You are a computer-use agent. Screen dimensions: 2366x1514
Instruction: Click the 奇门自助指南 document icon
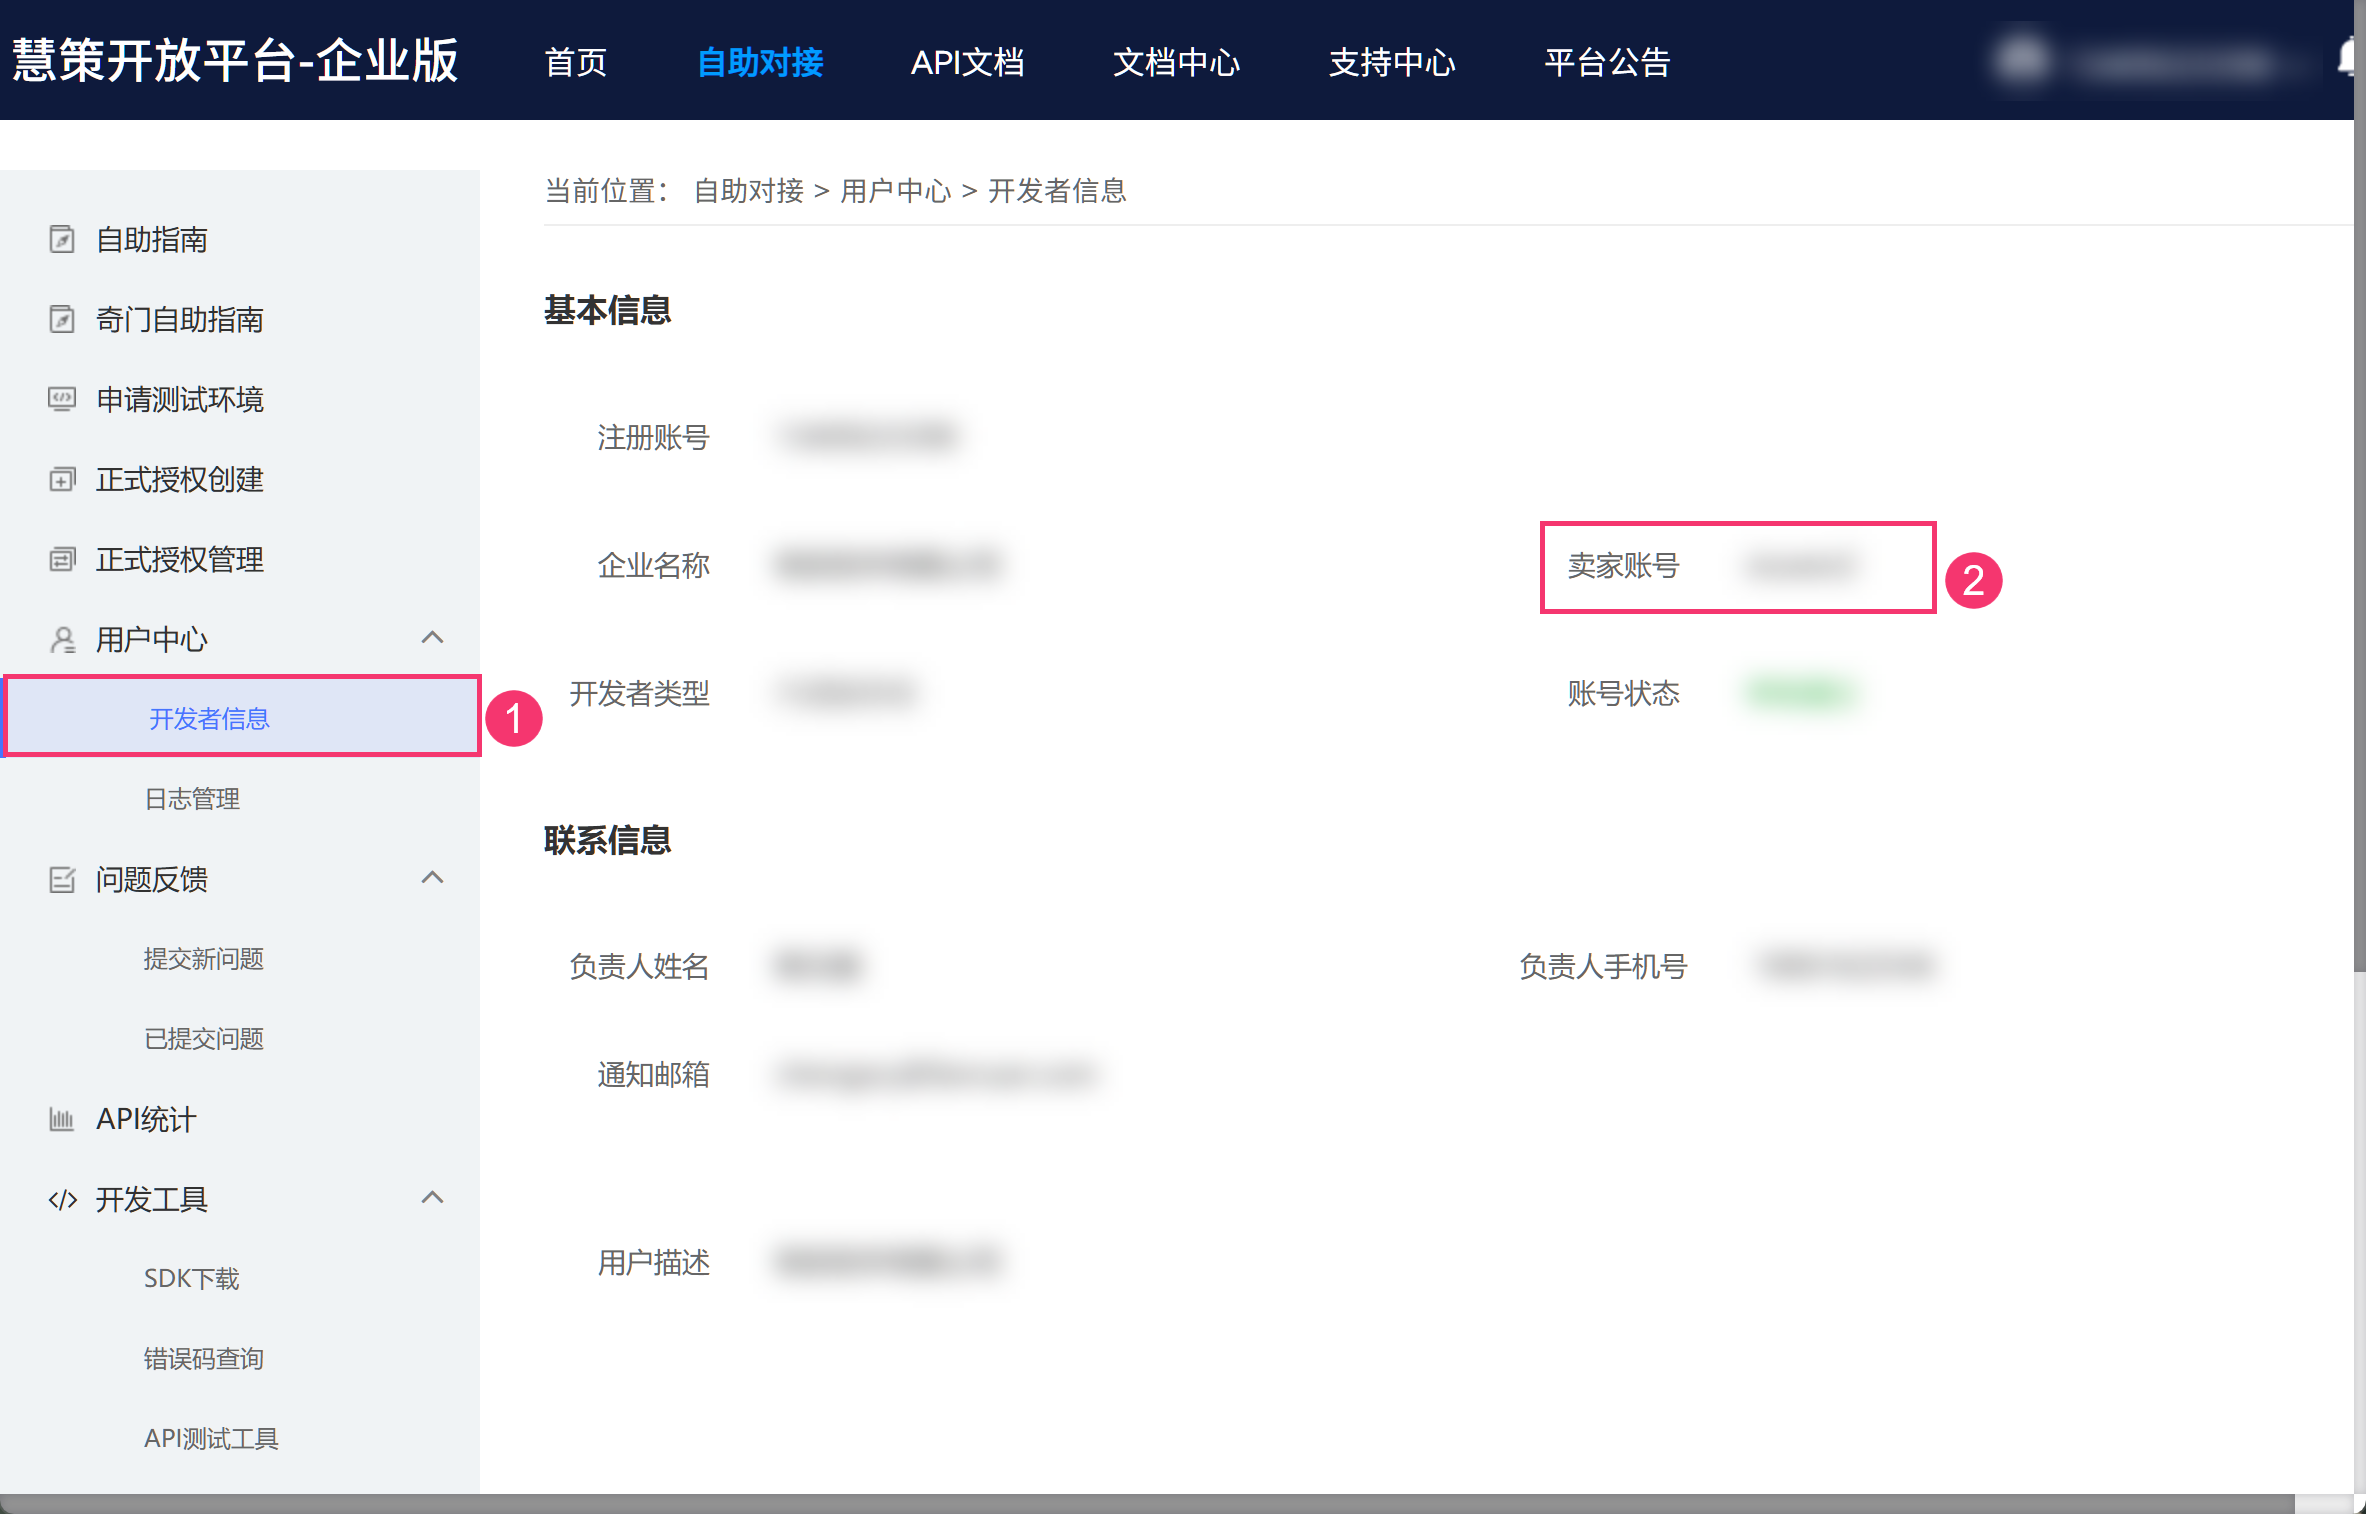click(62, 320)
